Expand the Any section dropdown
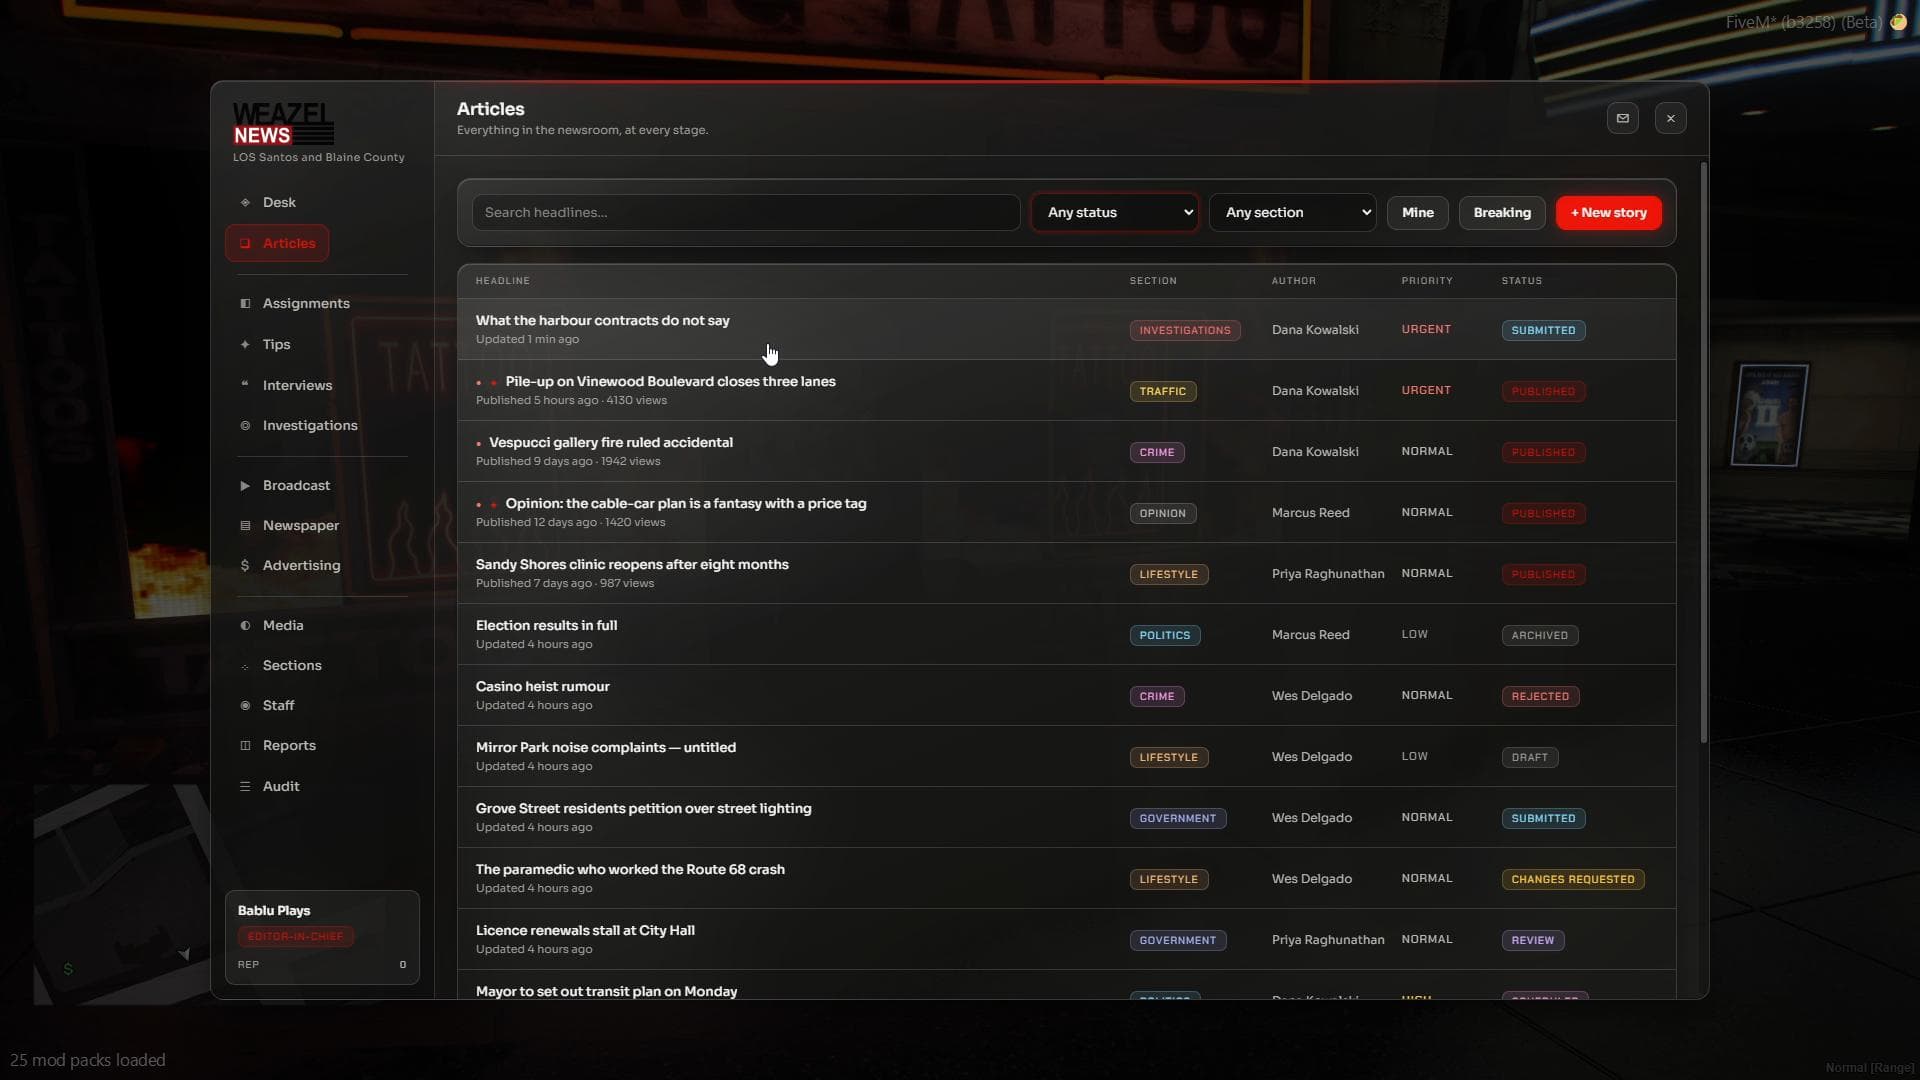This screenshot has height=1080, width=1920. click(1292, 212)
